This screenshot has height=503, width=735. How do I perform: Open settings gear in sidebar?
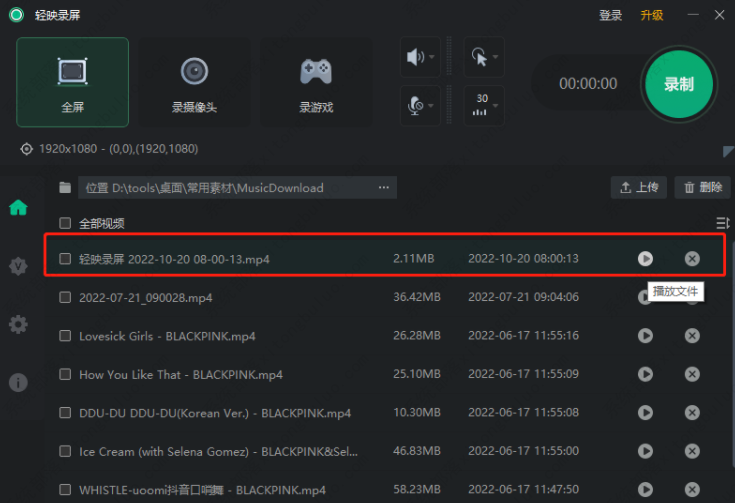pyautogui.click(x=18, y=324)
